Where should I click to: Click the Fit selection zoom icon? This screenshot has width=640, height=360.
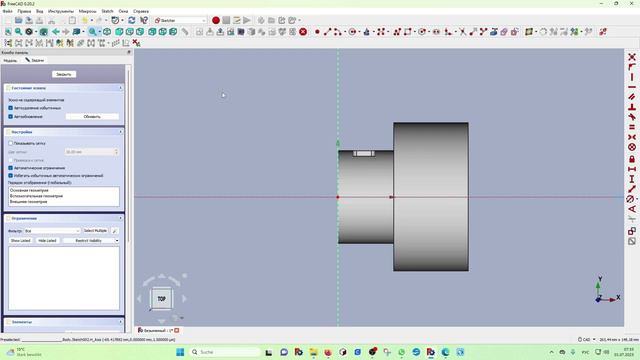[x=18, y=31]
